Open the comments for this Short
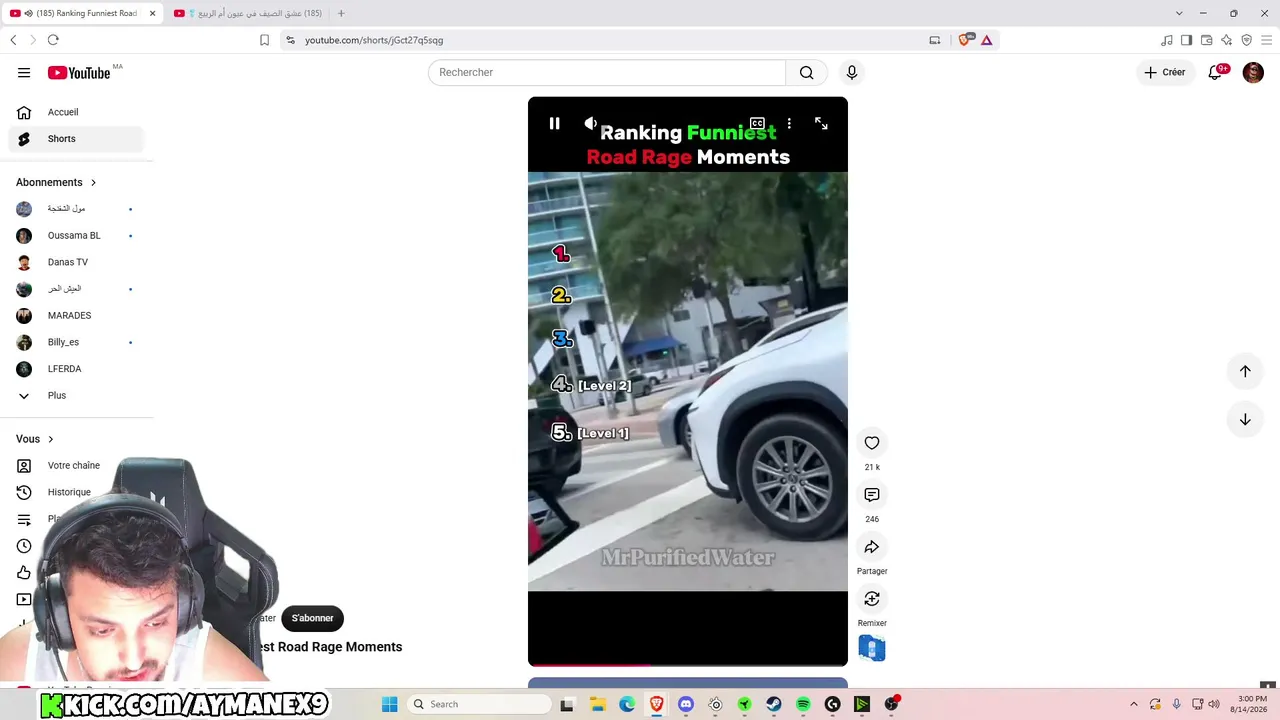Image resolution: width=1280 pixels, height=720 pixels. (x=872, y=495)
